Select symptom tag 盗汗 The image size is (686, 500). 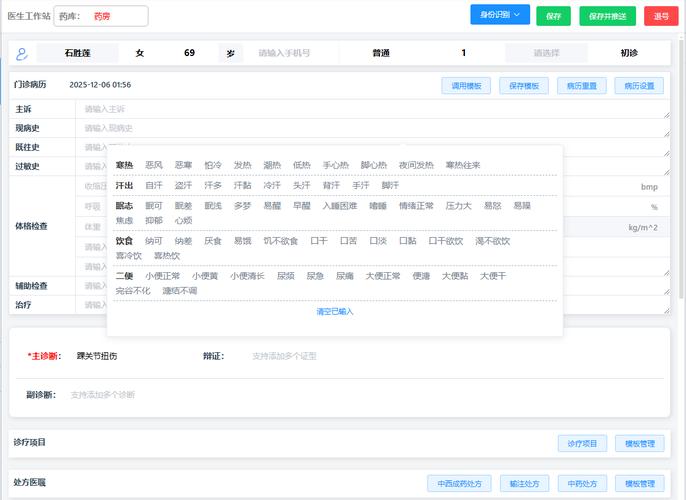point(183,185)
